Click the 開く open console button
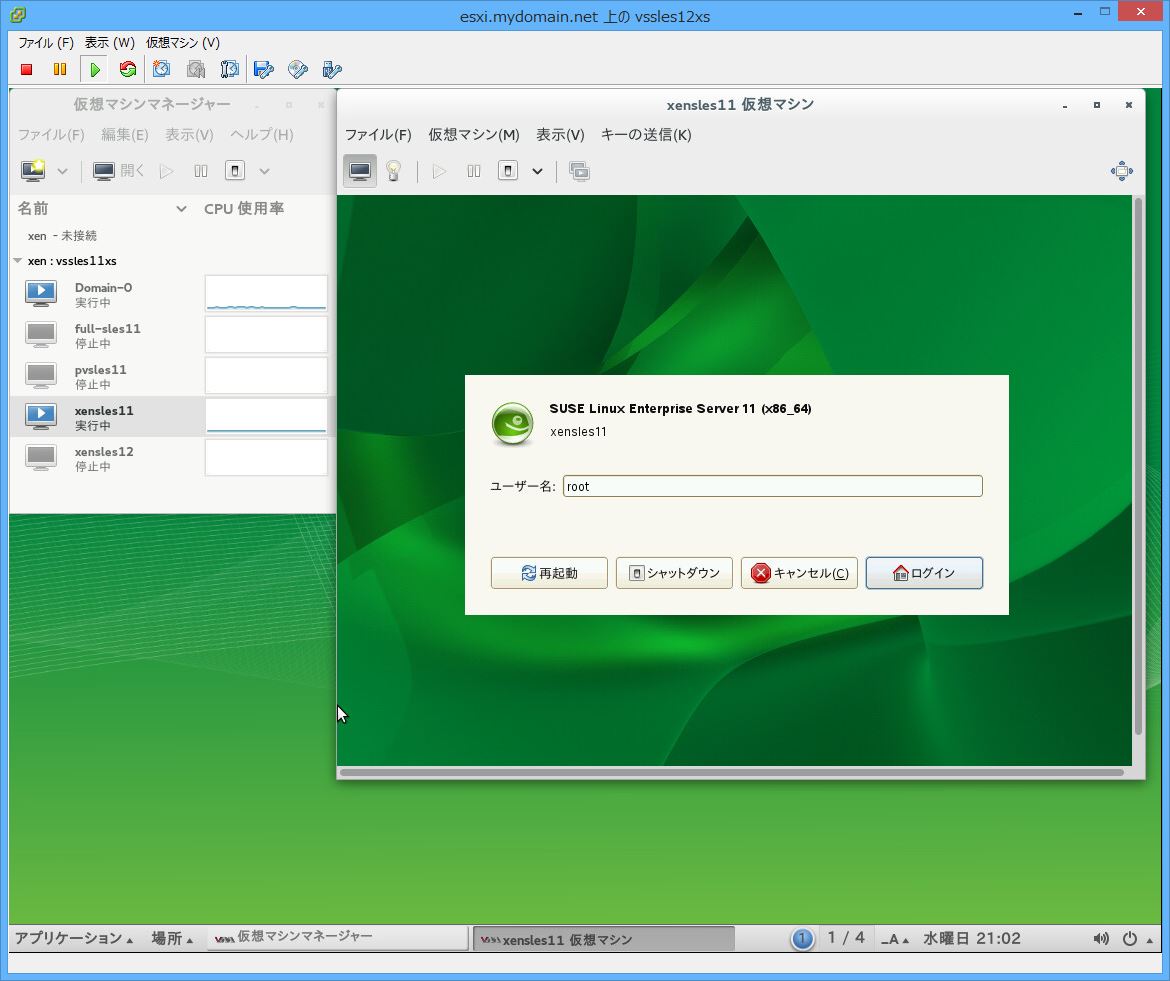Screen dimensions: 1170x981 click(x=119, y=171)
